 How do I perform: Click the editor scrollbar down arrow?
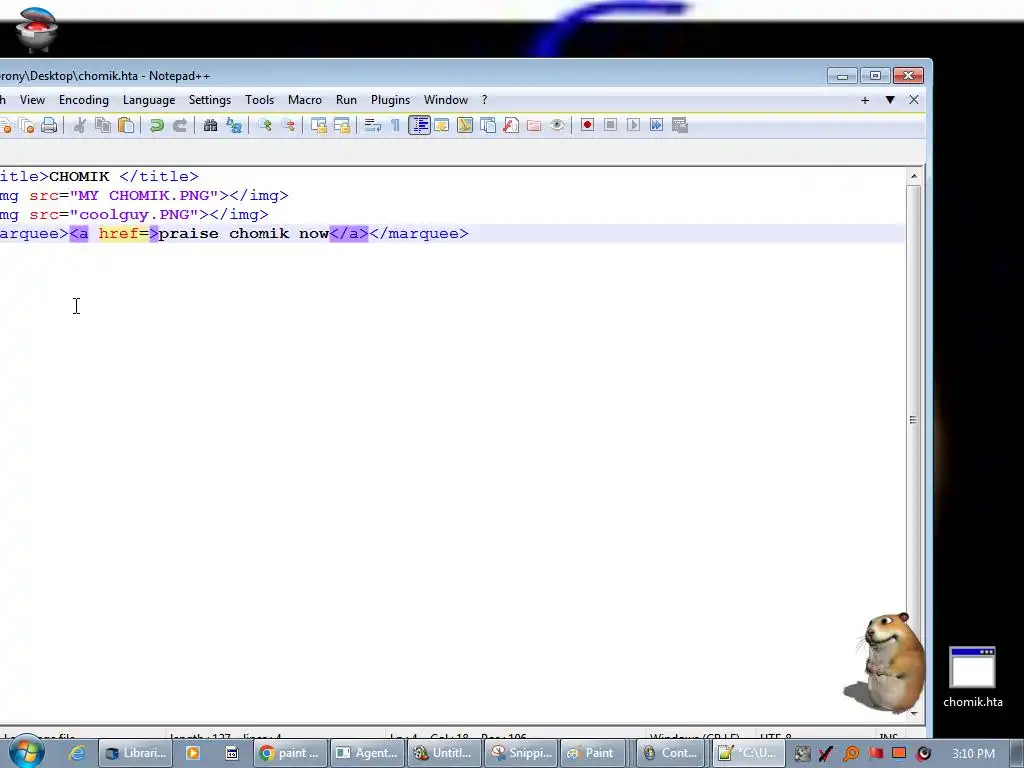[x=914, y=713]
